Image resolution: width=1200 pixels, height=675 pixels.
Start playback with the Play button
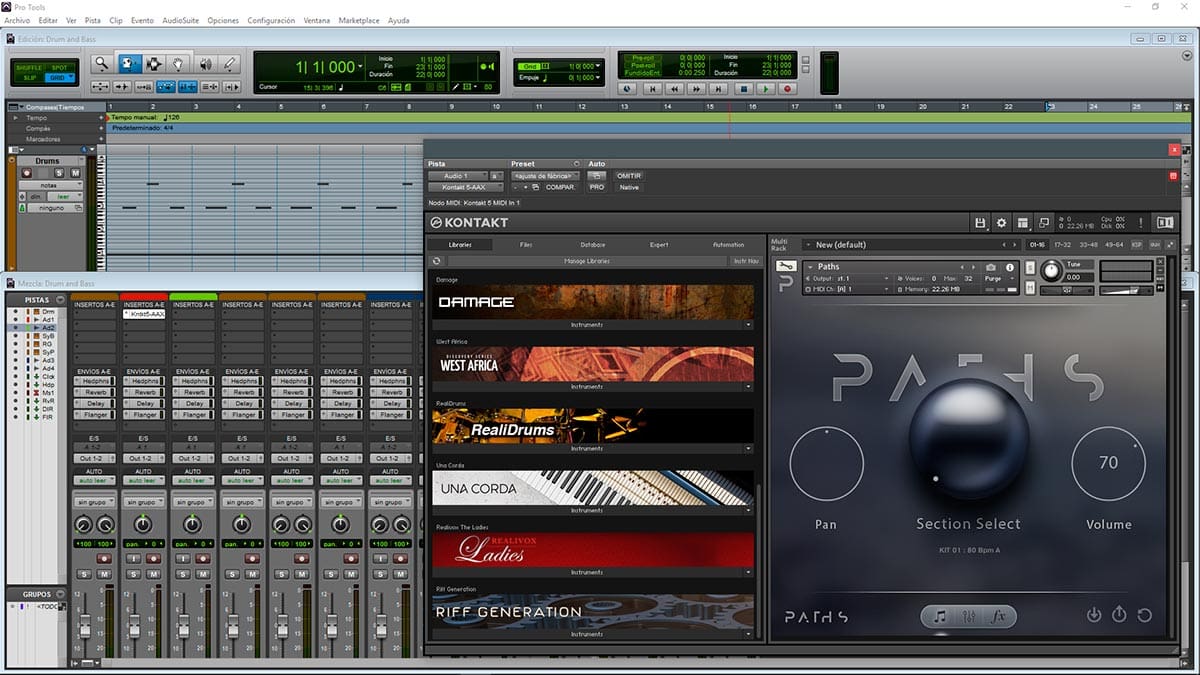coord(765,88)
